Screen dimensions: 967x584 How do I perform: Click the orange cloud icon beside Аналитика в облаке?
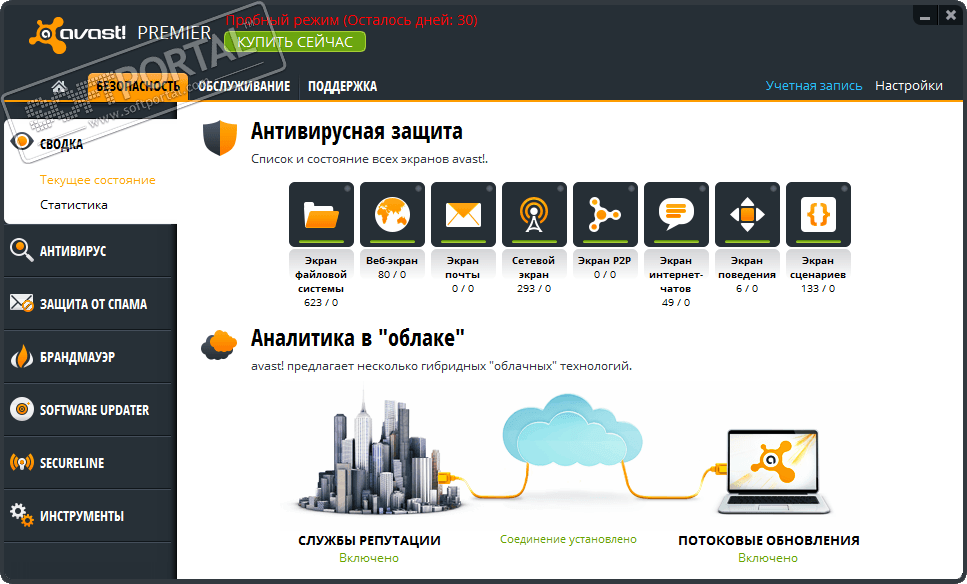219,345
